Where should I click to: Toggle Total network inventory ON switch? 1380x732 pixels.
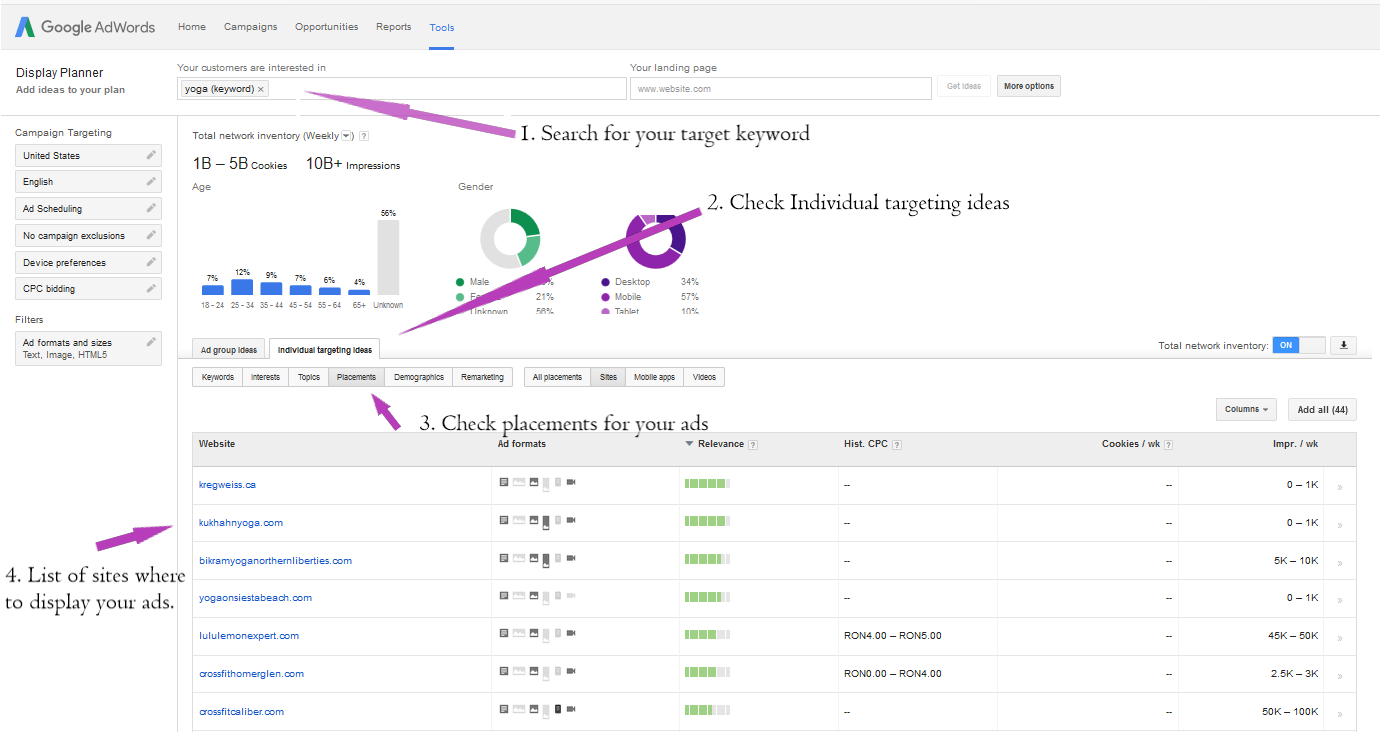pyautogui.click(x=1299, y=345)
